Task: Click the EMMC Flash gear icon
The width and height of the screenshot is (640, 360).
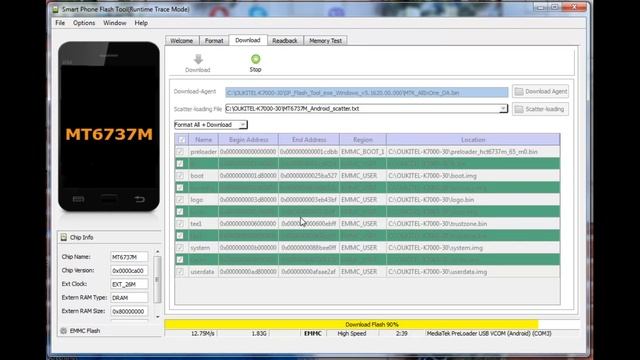Action: click(63, 331)
